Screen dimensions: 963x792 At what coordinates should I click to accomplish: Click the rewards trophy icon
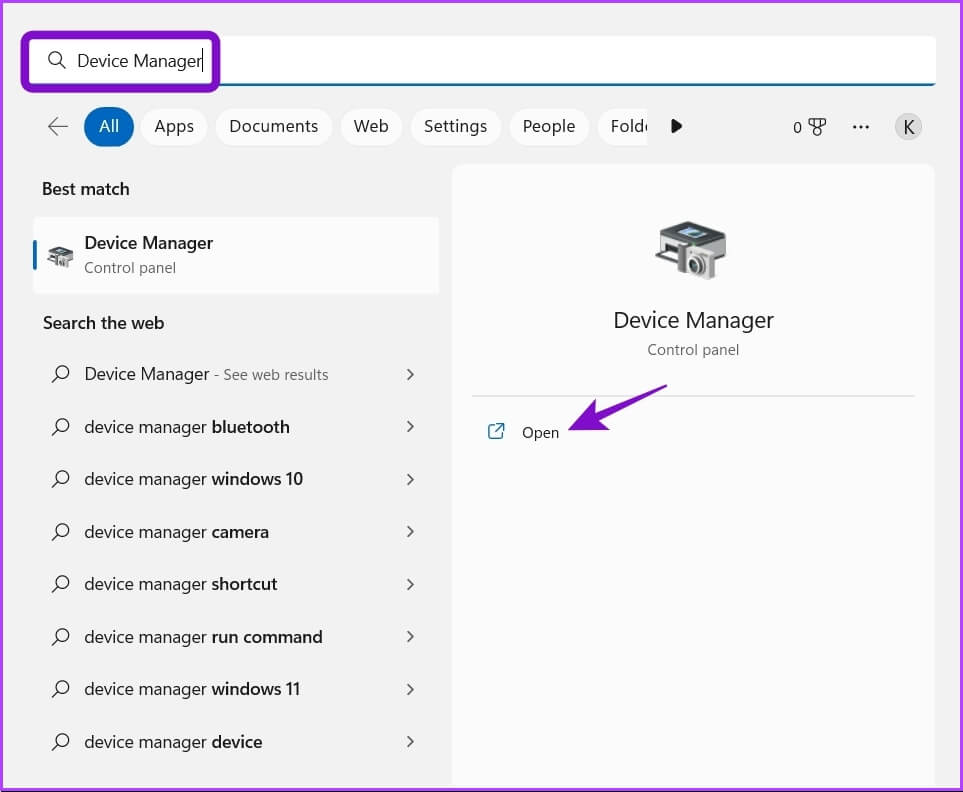click(817, 127)
